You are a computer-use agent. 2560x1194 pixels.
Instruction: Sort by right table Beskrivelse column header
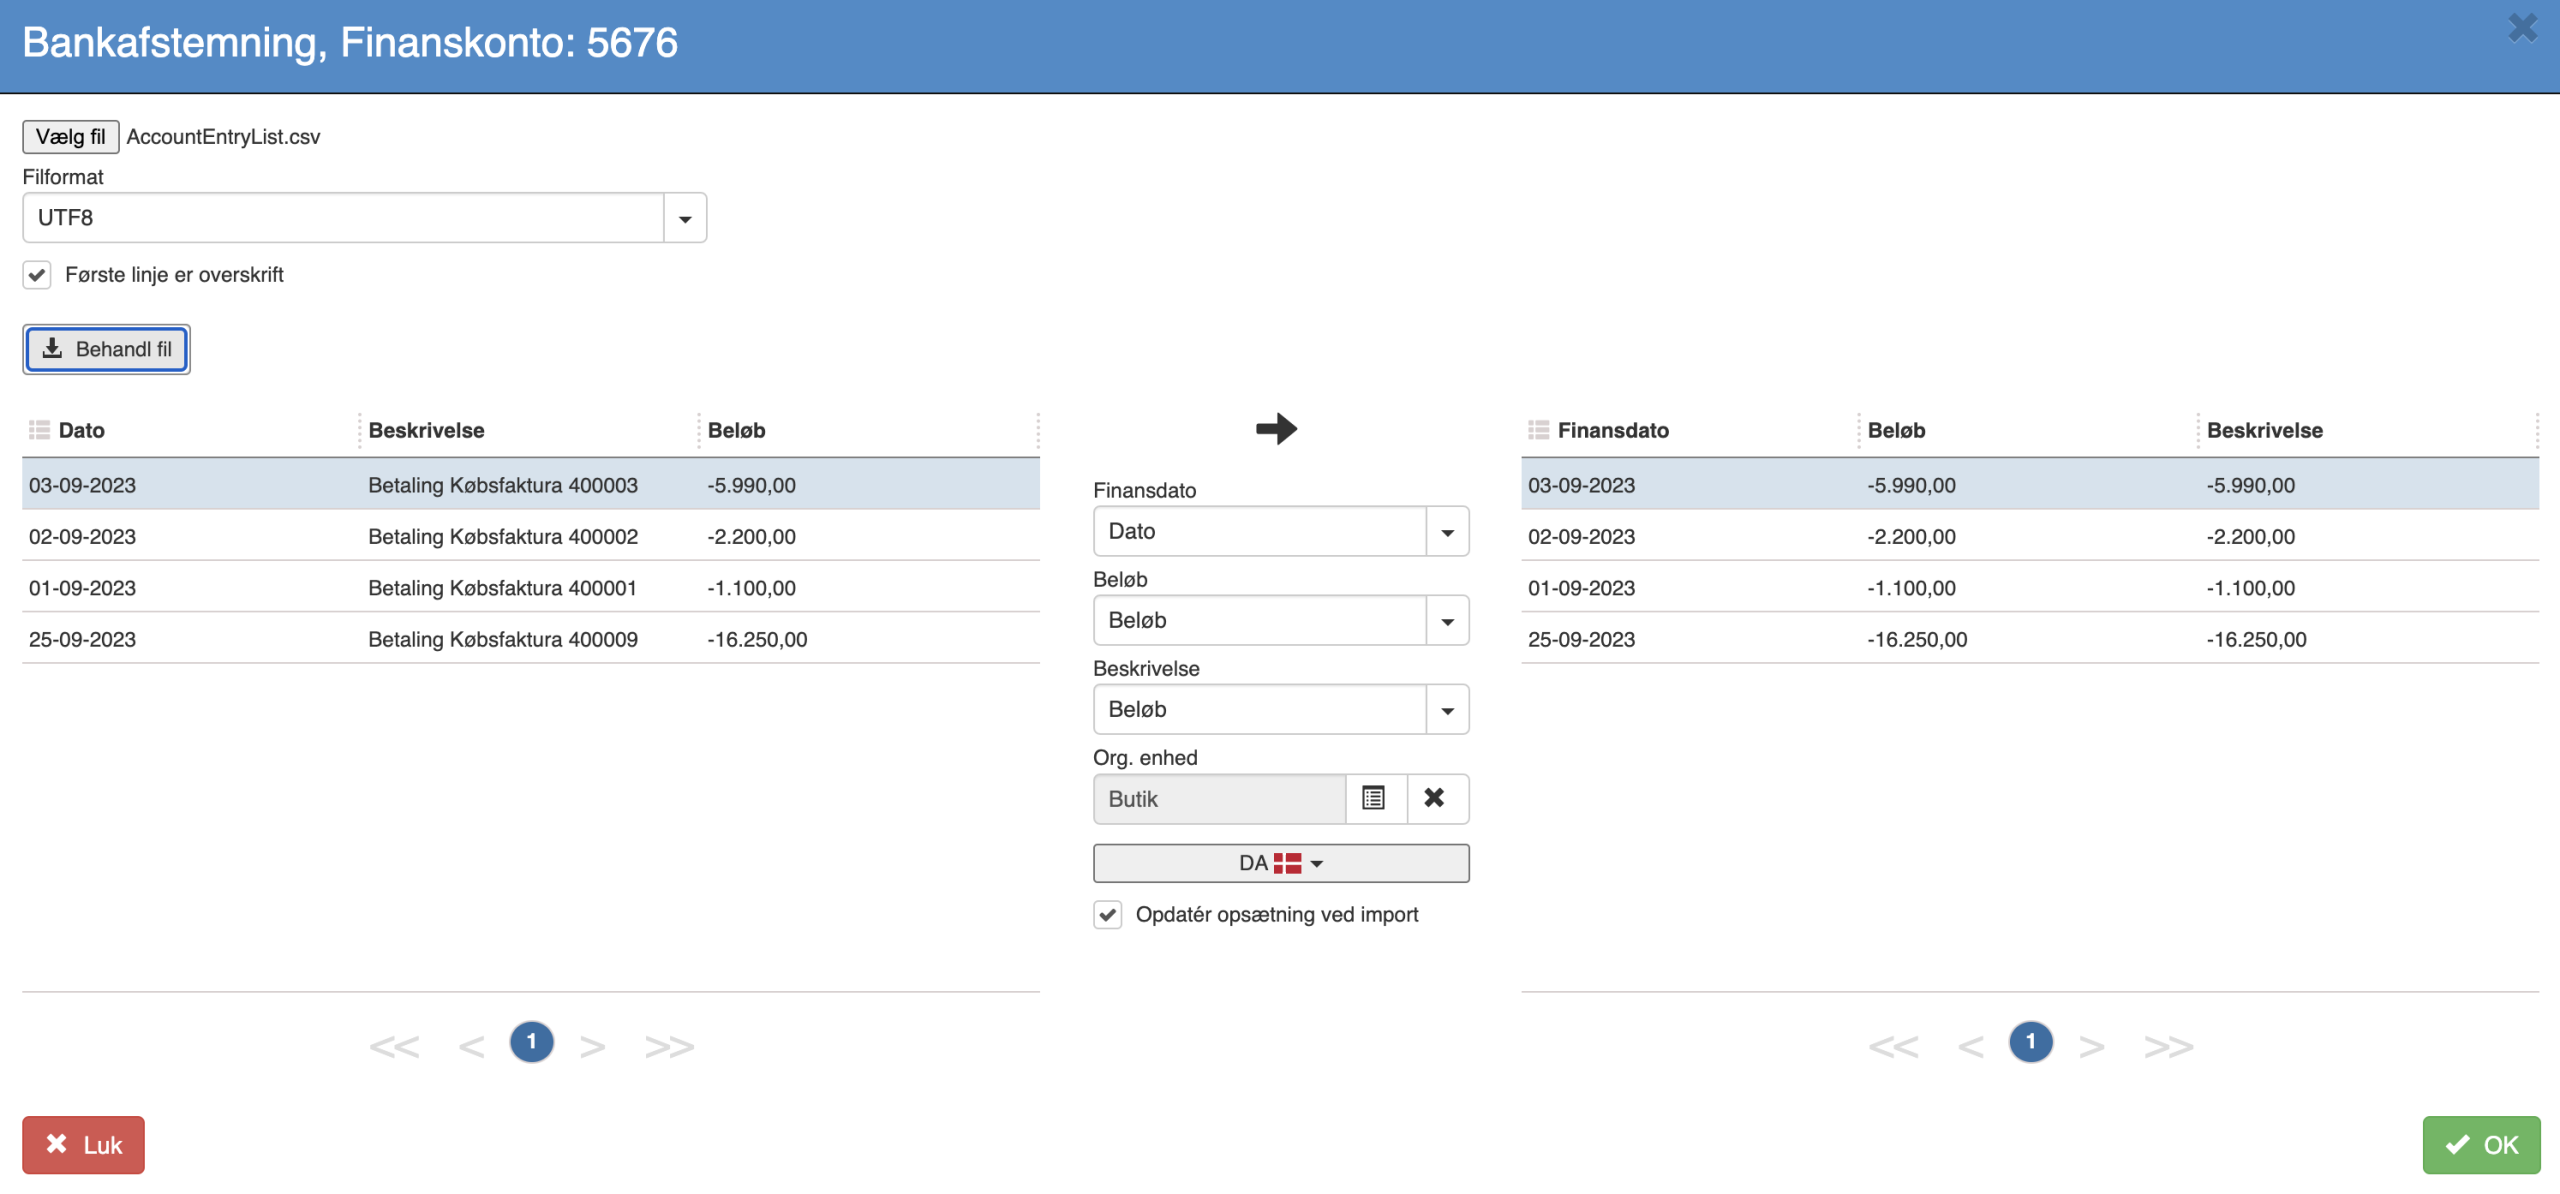pos(2264,430)
